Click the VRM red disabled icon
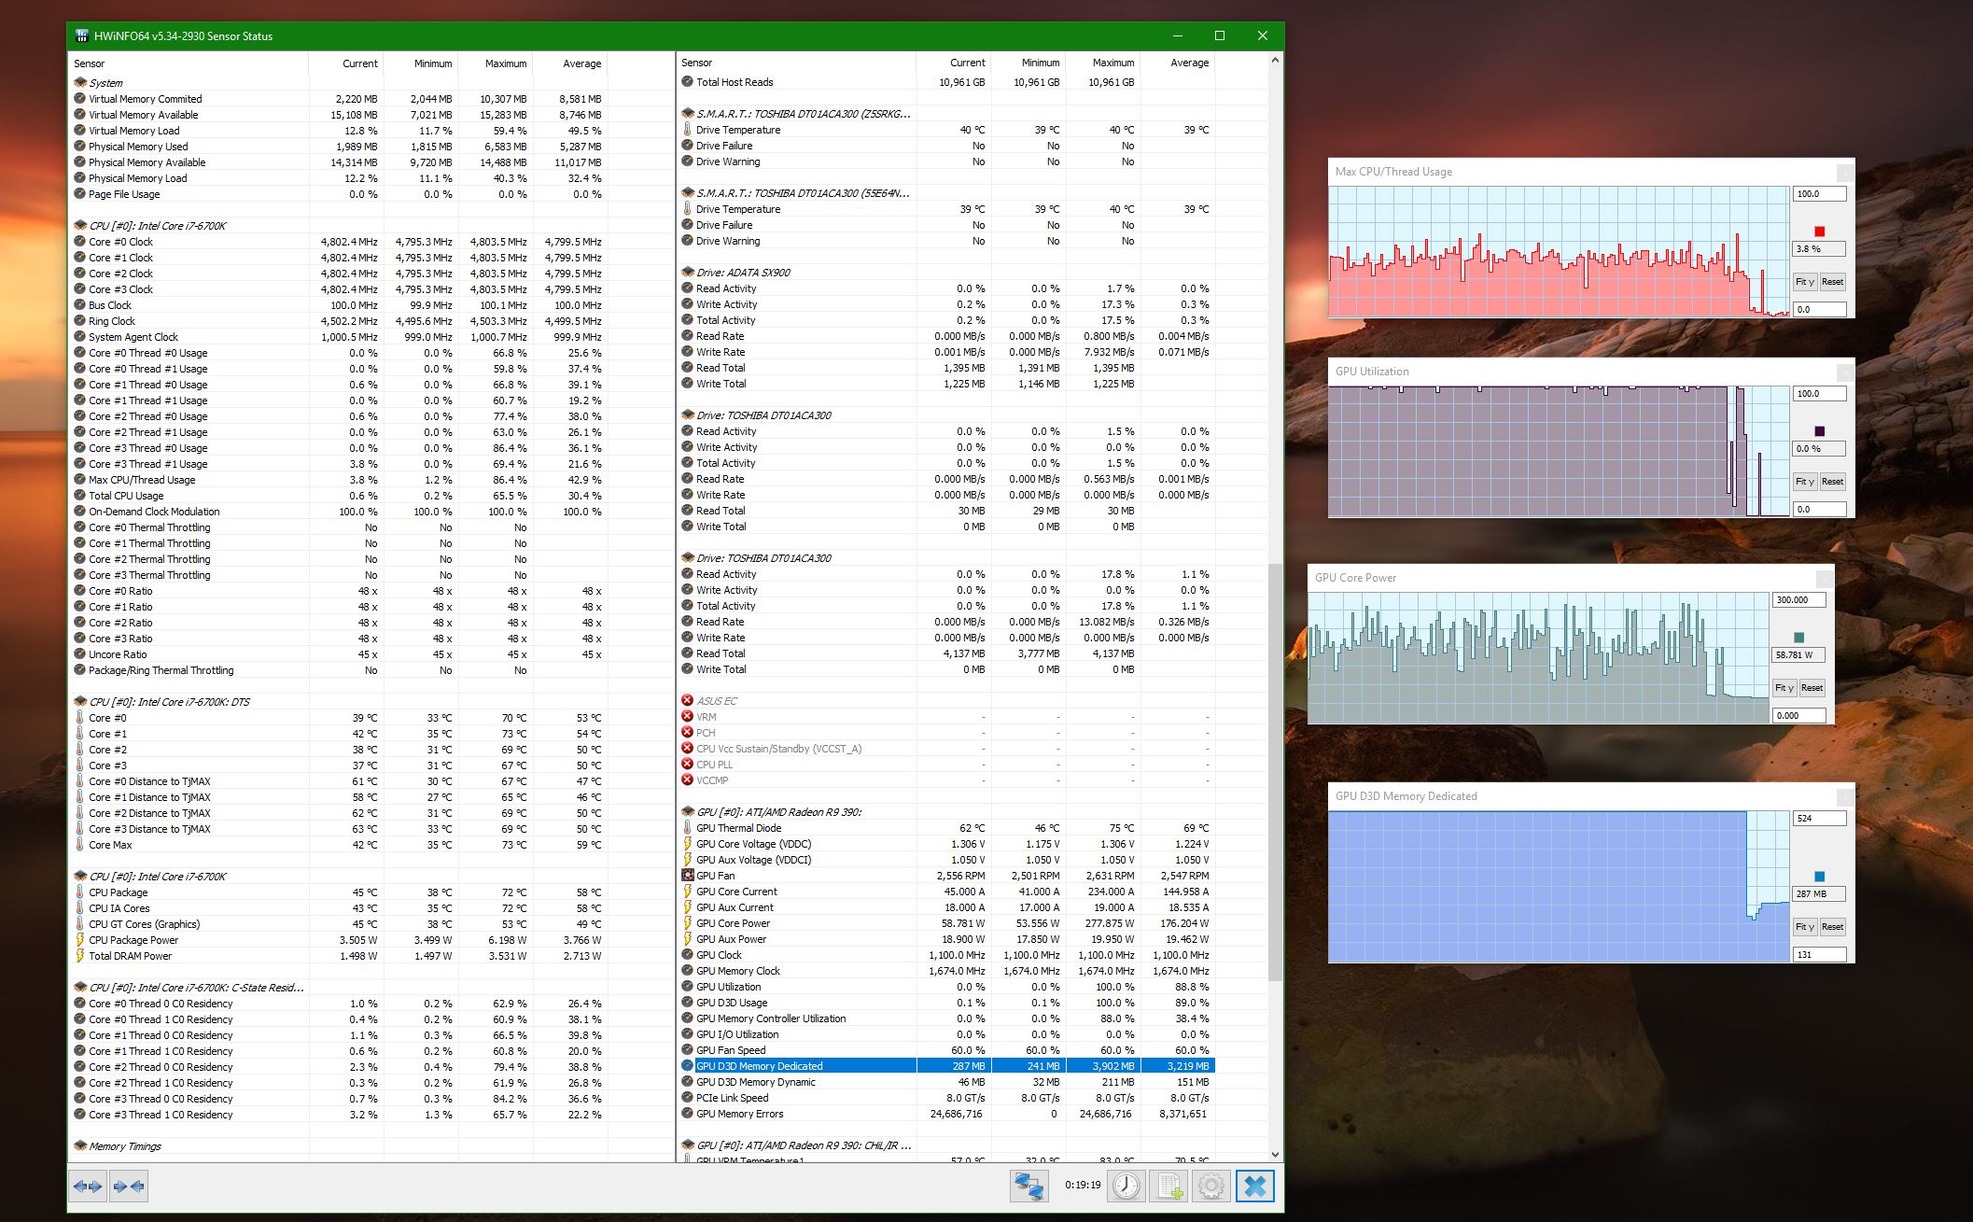The image size is (1973, 1222). (687, 717)
